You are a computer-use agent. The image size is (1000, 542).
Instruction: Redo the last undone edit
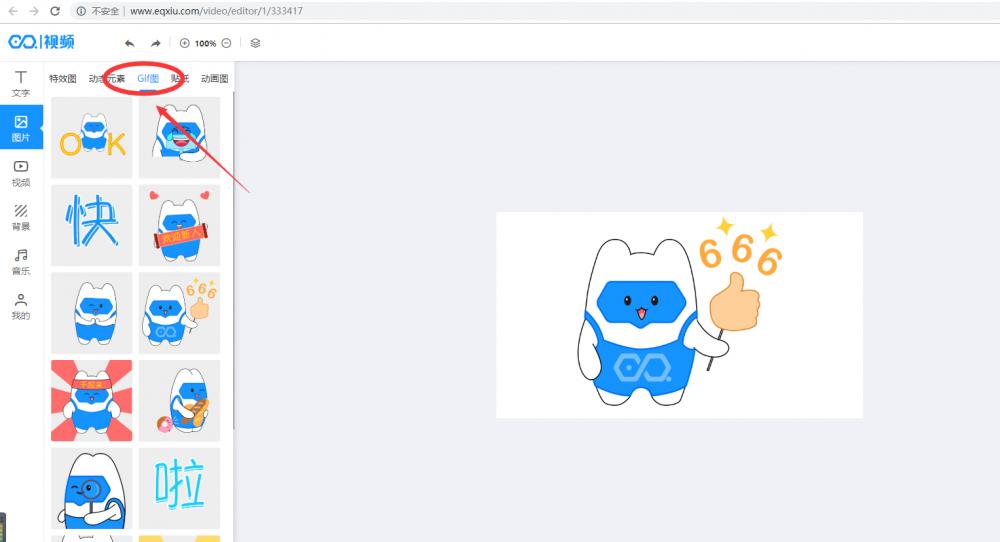click(155, 43)
